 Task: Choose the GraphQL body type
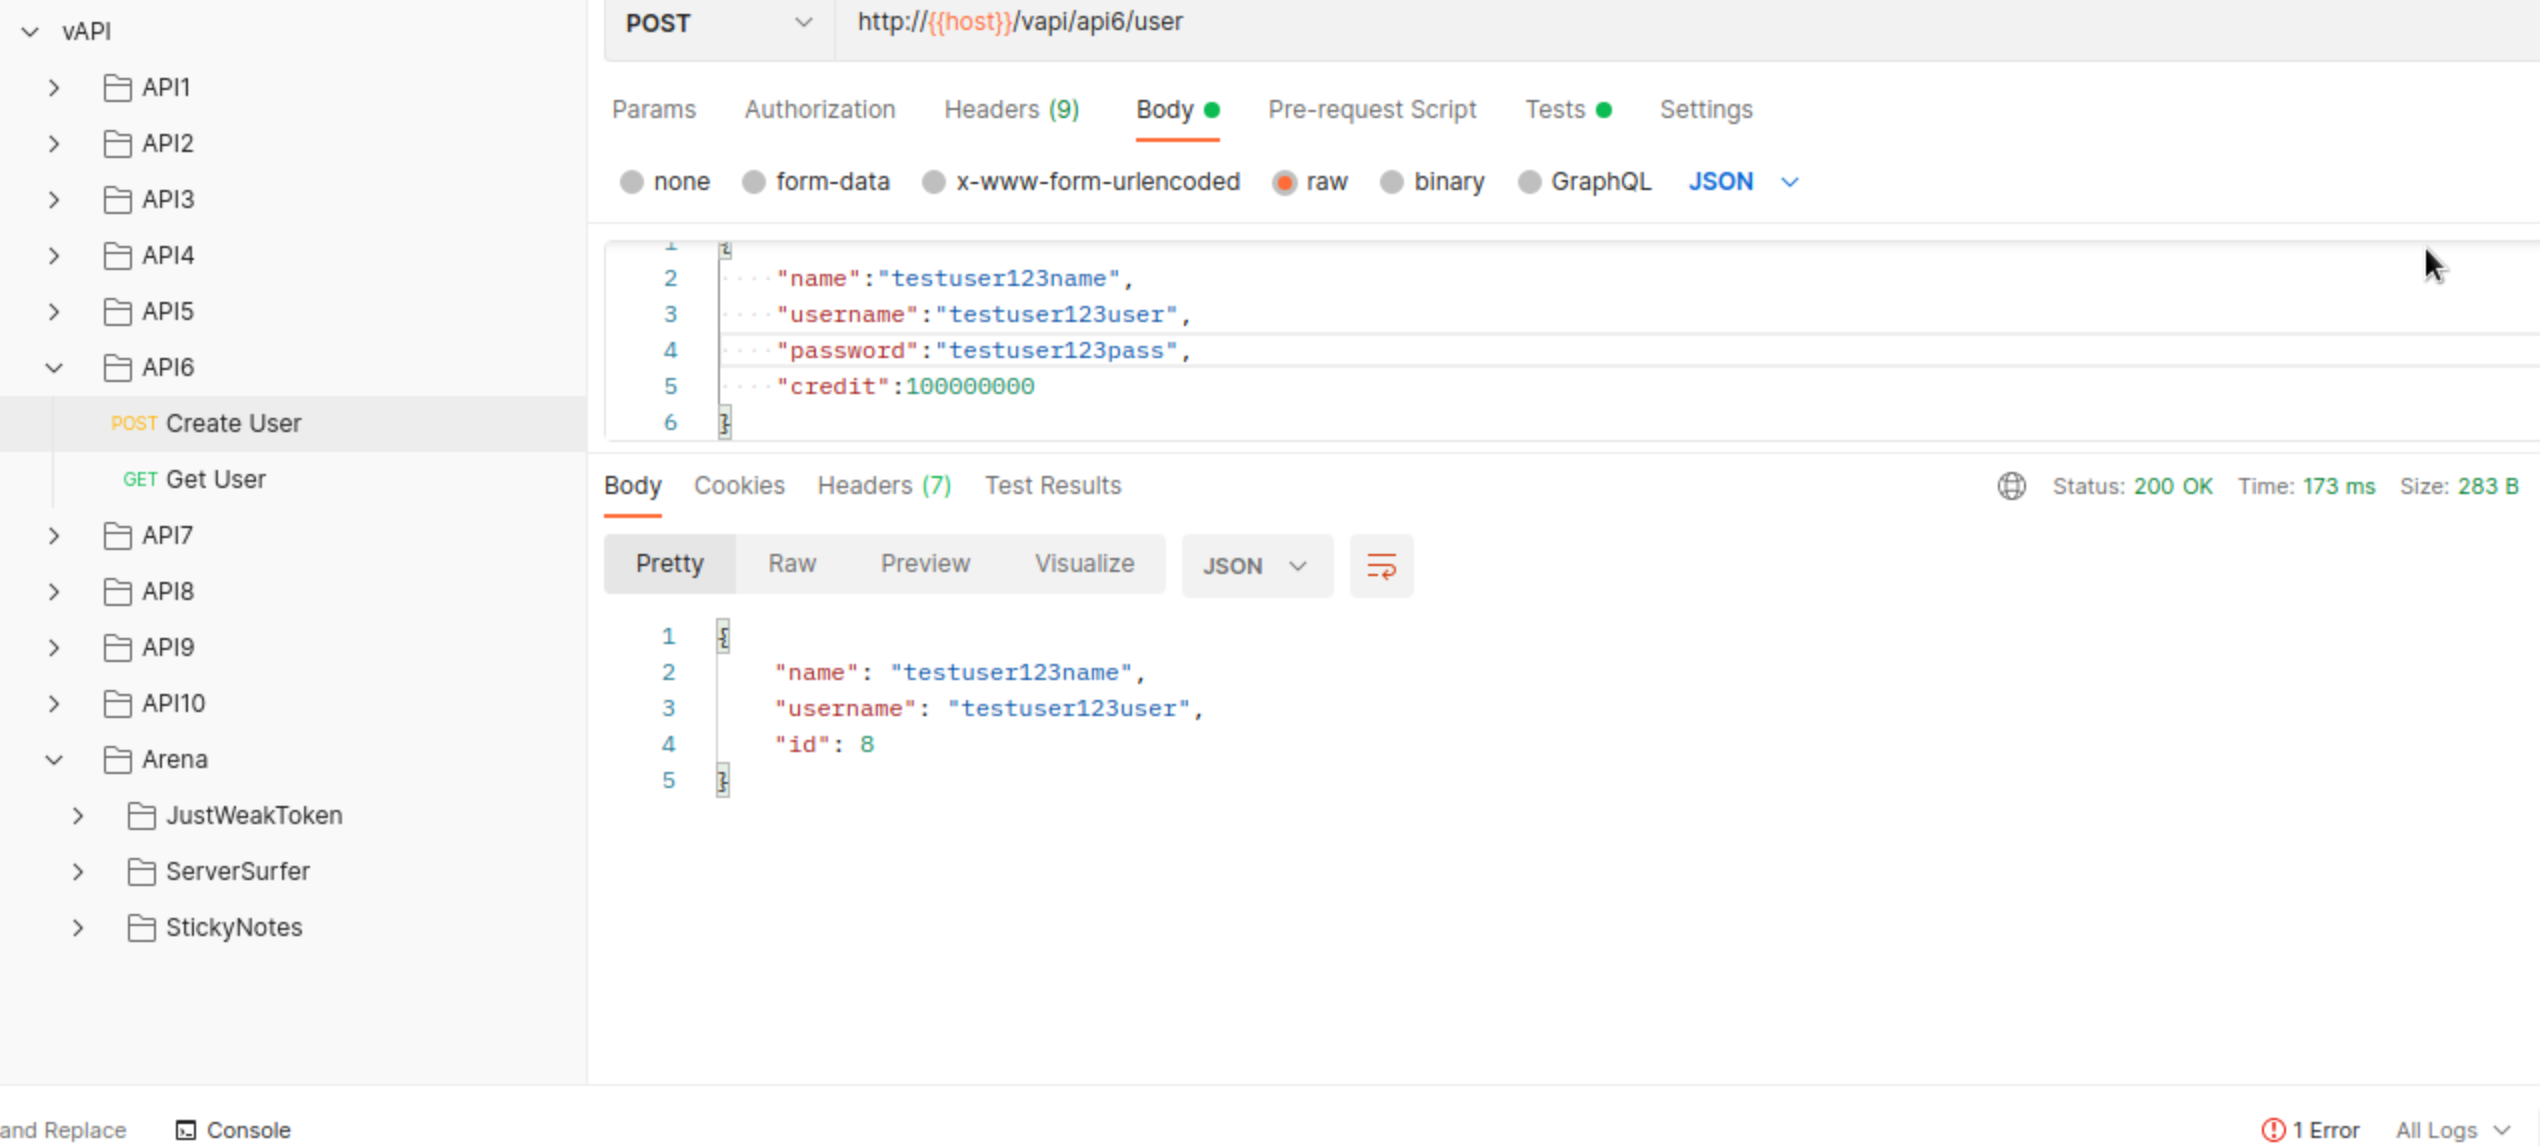point(1529,182)
